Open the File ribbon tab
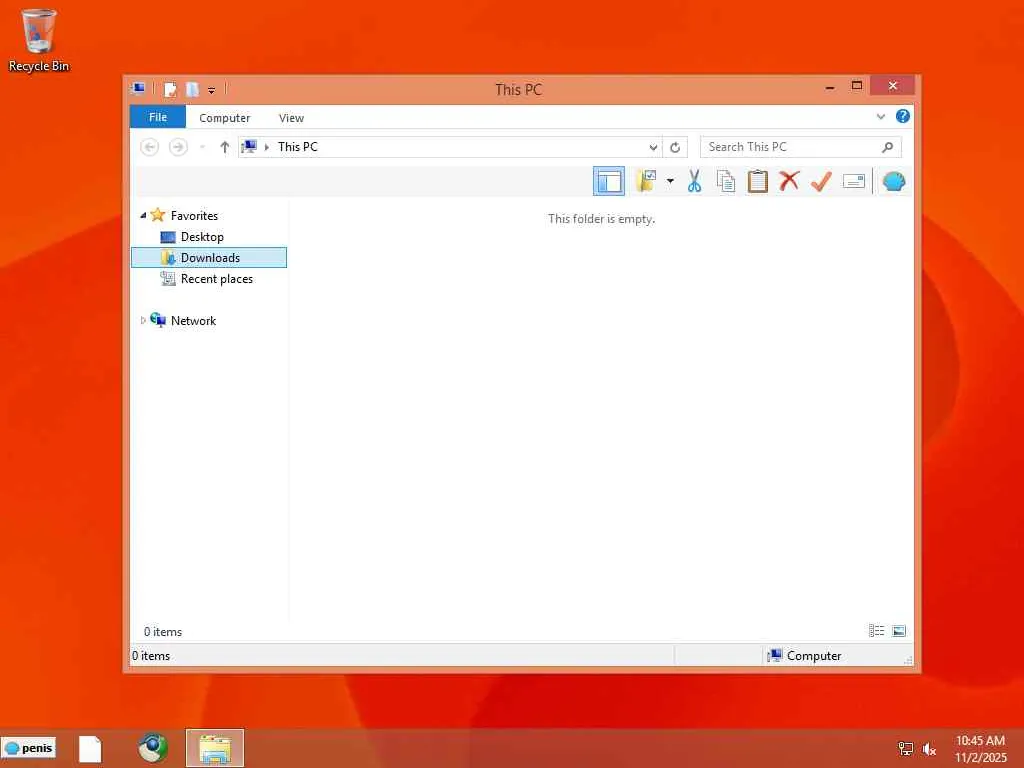Image resolution: width=1024 pixels, height=768 pixels. [157, 117]
